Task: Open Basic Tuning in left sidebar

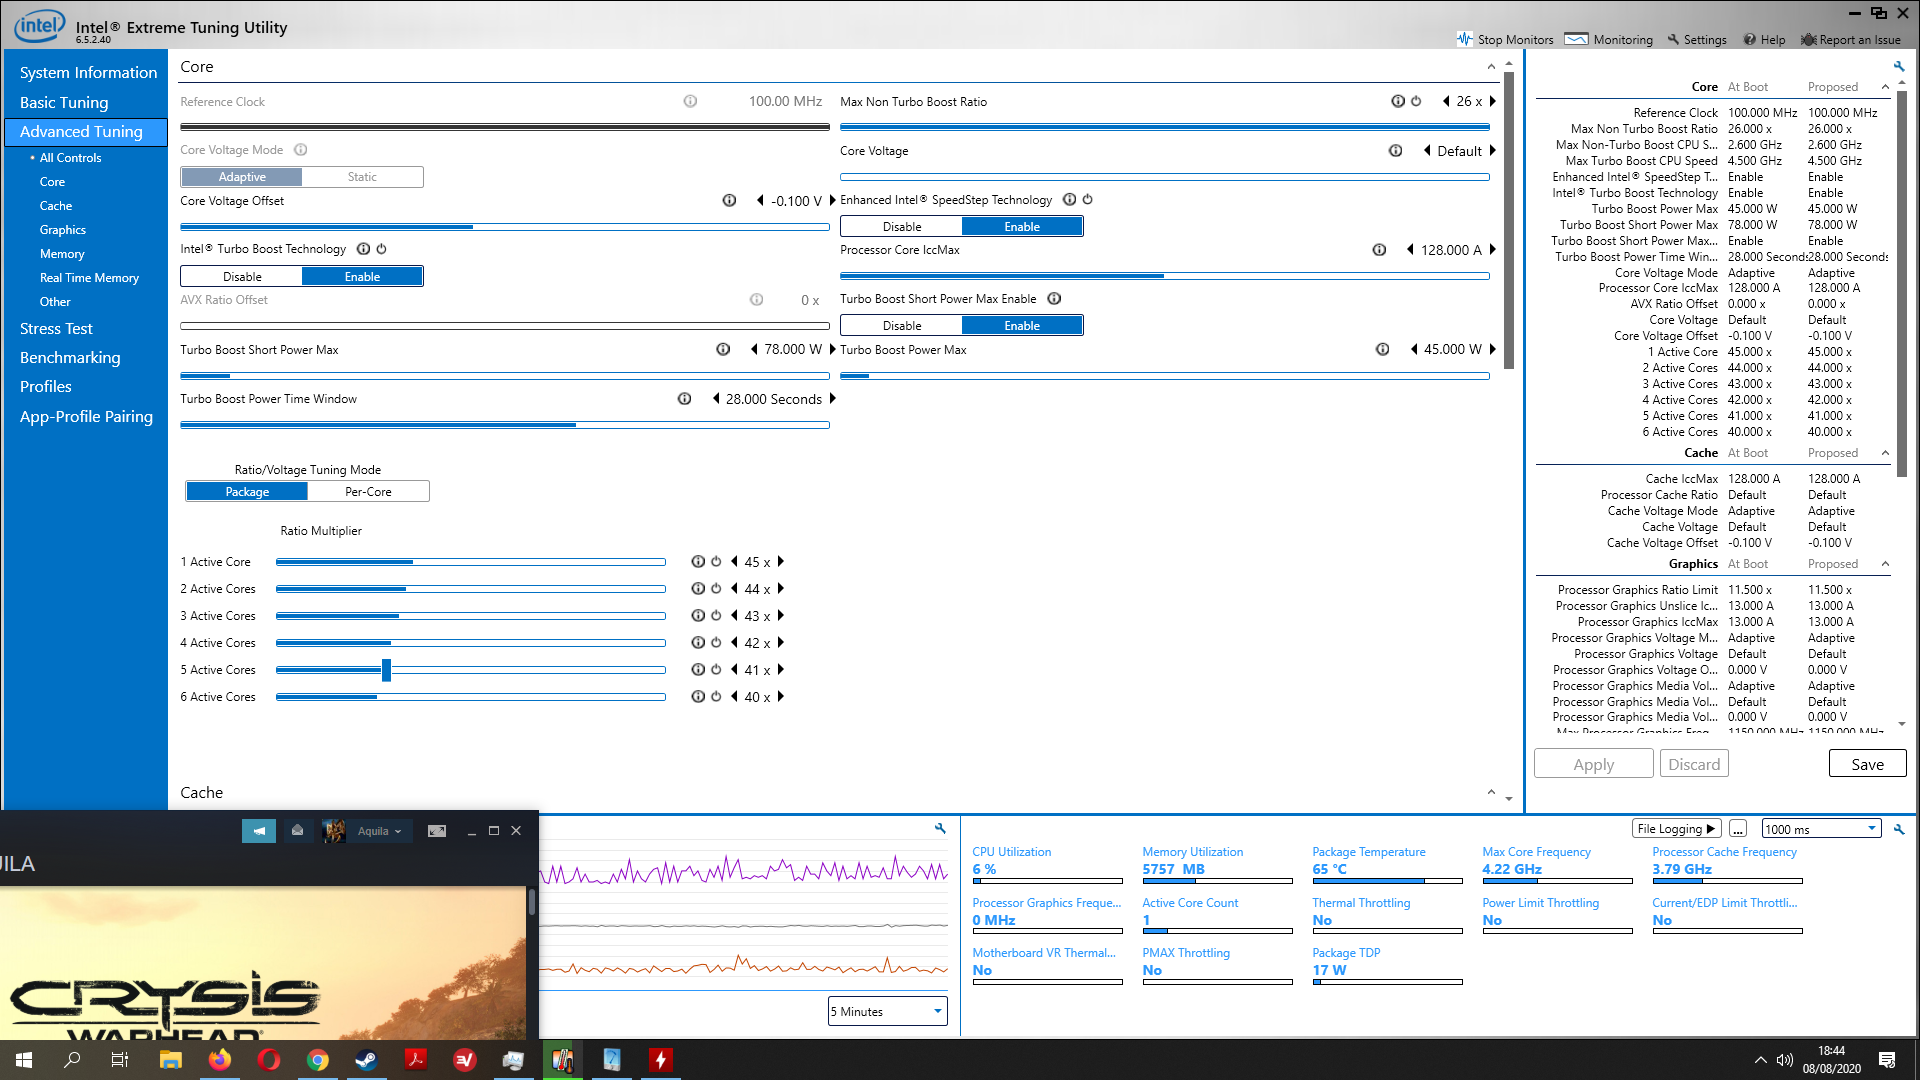Action: tap(64, 102)
